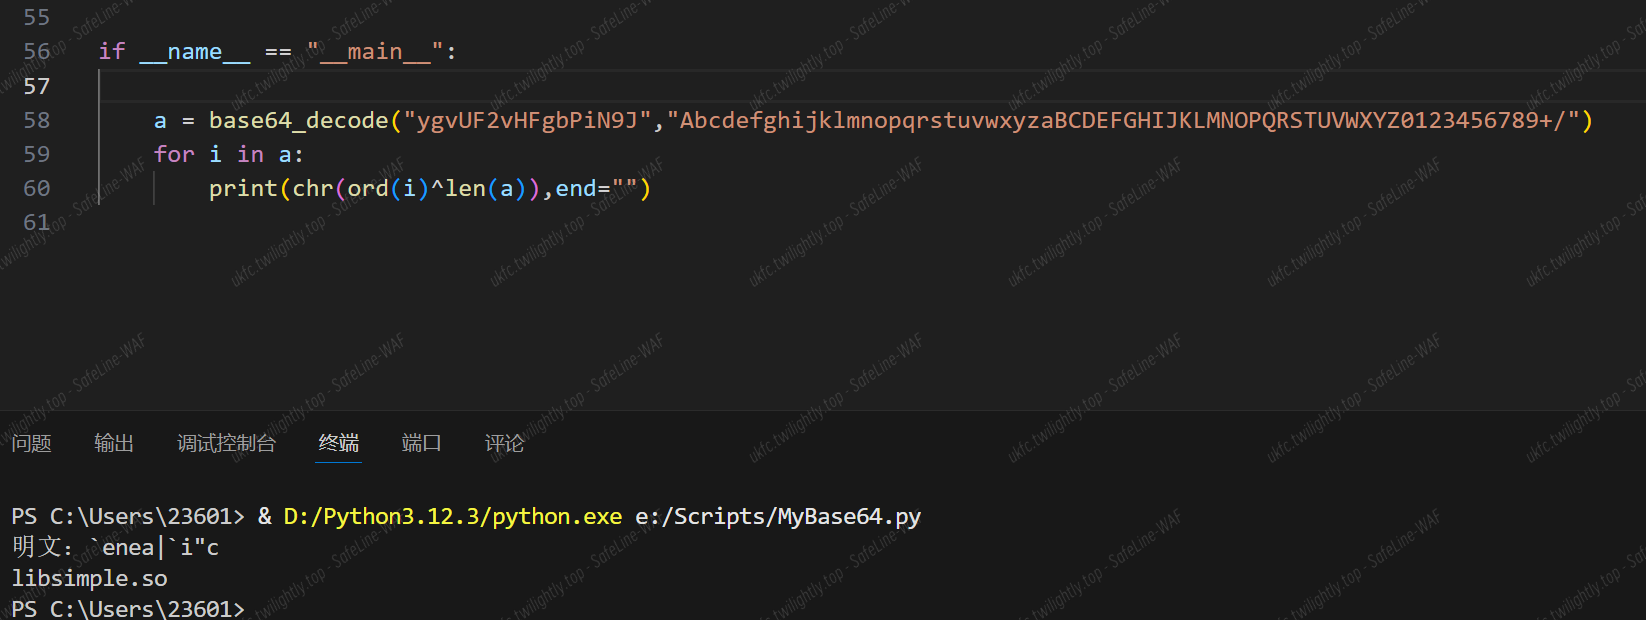Click line number 56 in the gutter
The height and width of the screenshot is (620, 1646).
point(37,52)
